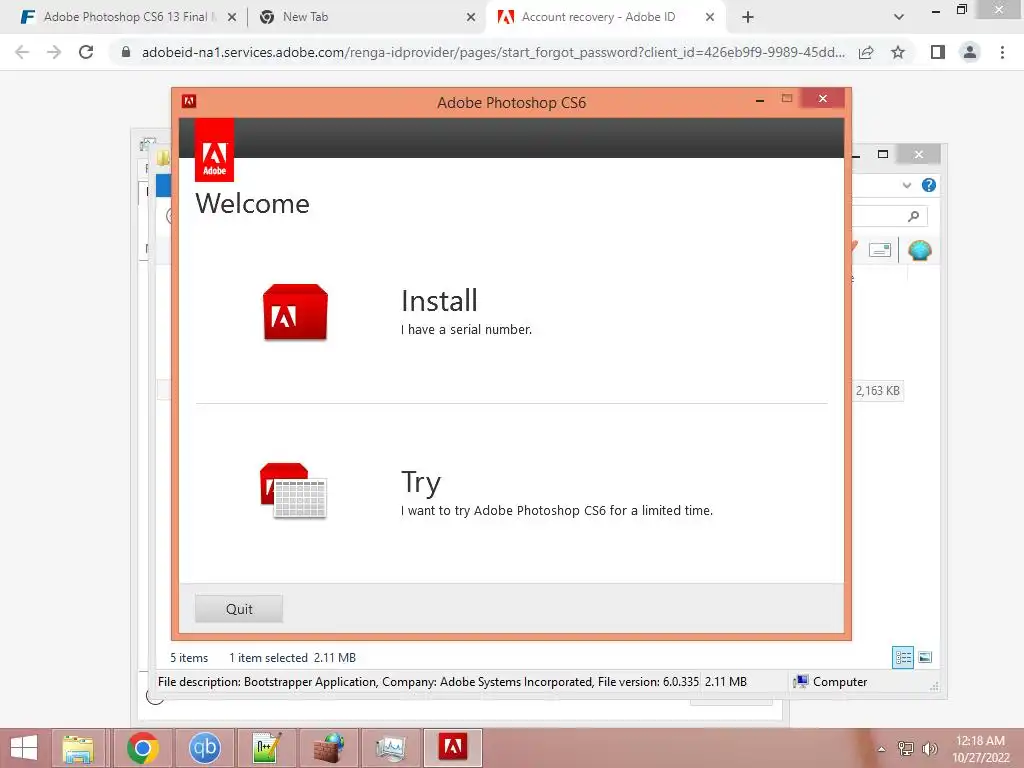Viewport: 1024px width, 768px height.
Task: Open a new browser tab with plus
Action: [x=748, y=18]
